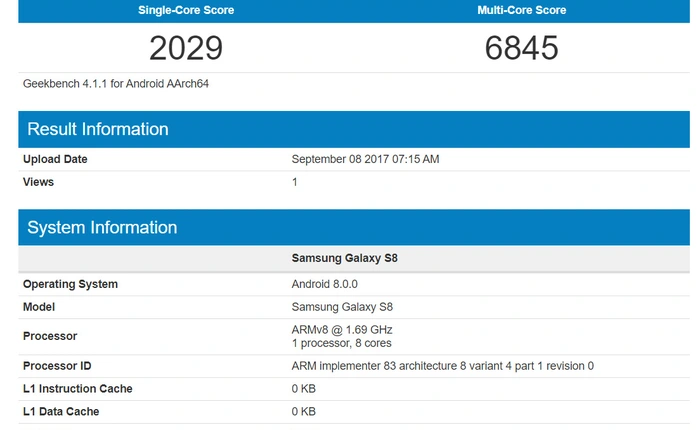Screen dimensions: 700x430
Task: Click the Geekbench 4.1.1 for Android AArch64 text
Action: coord(116,83)
